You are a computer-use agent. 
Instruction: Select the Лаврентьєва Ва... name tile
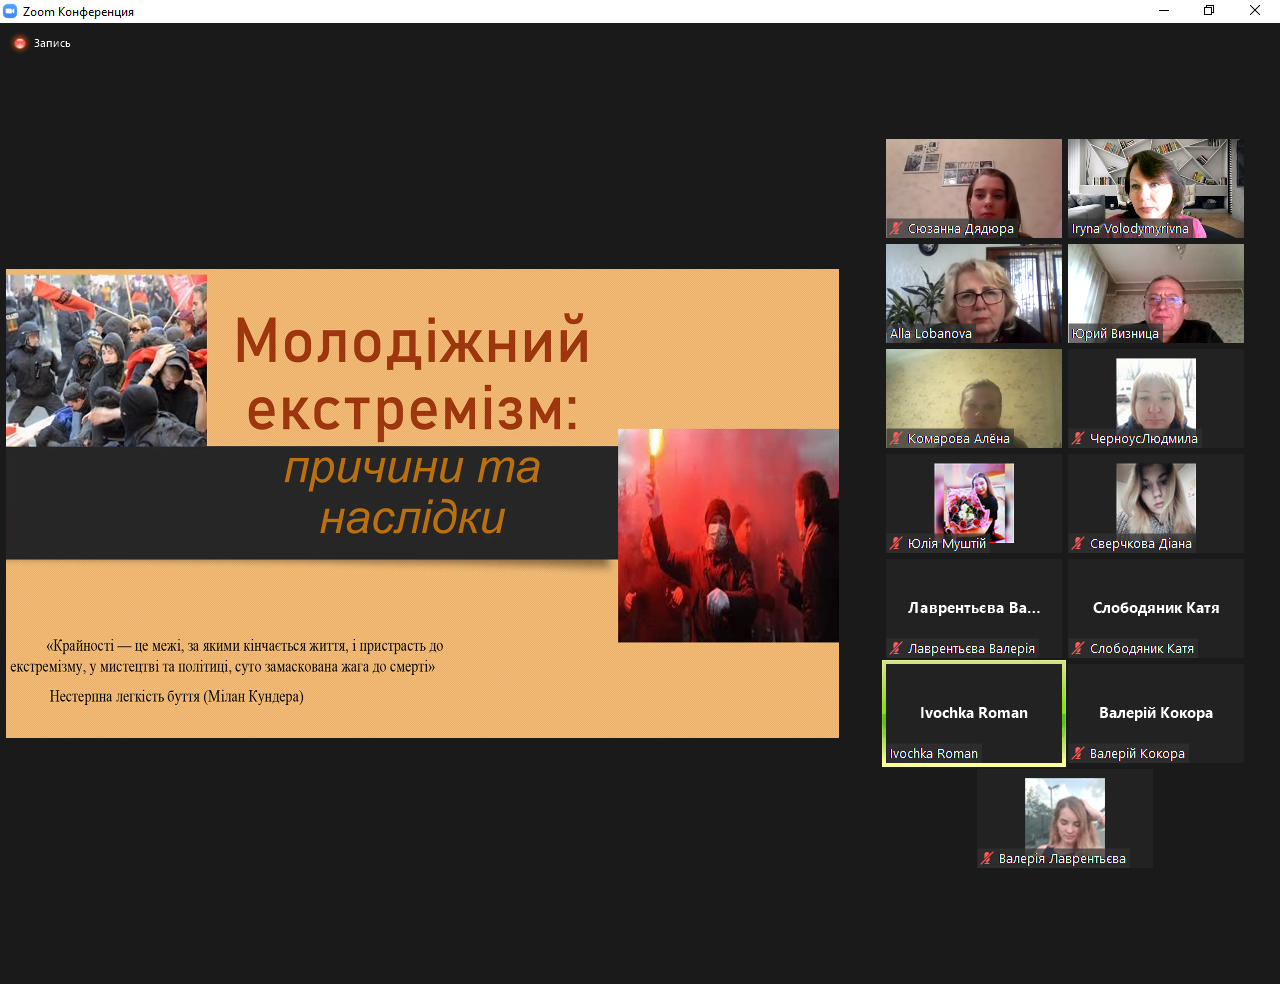click(x=974, y=608)
